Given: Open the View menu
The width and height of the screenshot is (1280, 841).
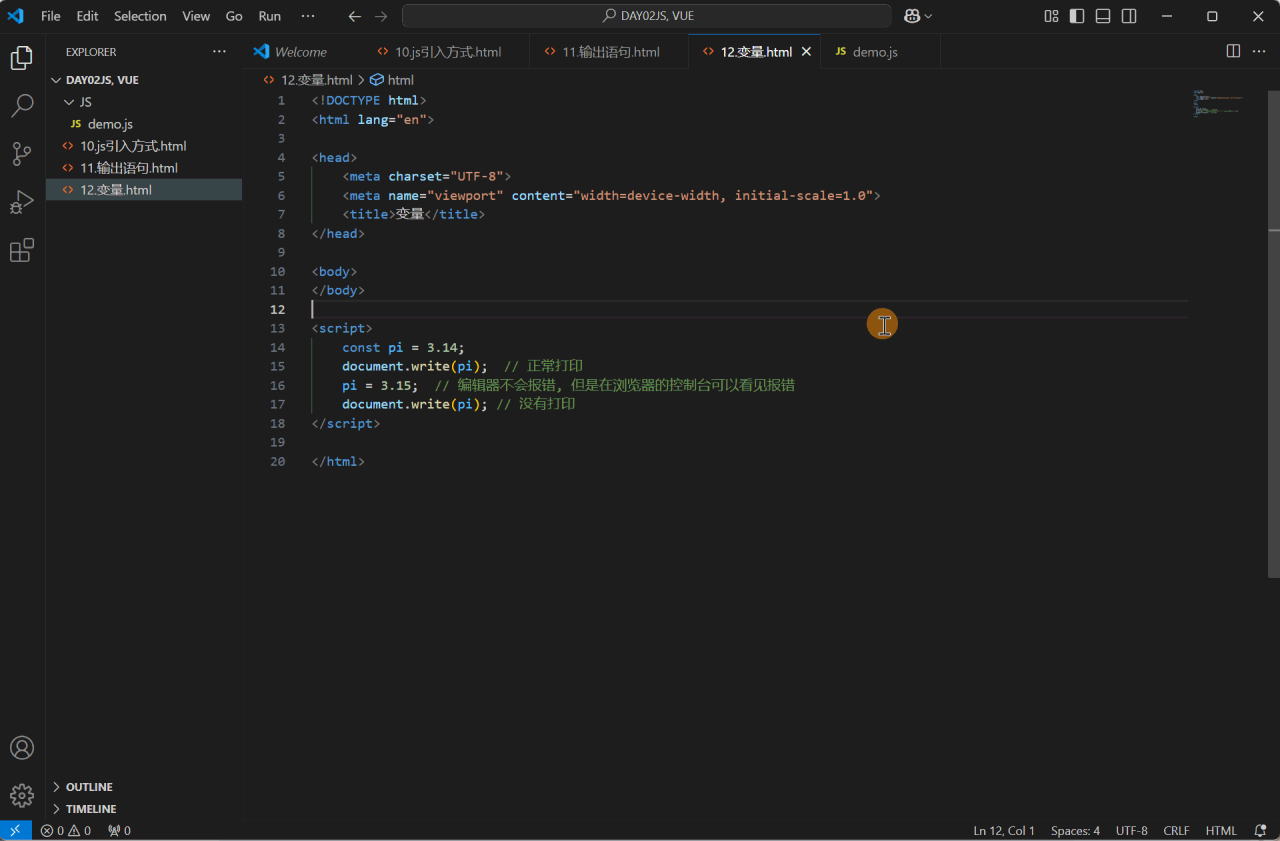Looking at the screenshot, I should pyautogui.click(x=196, y=16).
